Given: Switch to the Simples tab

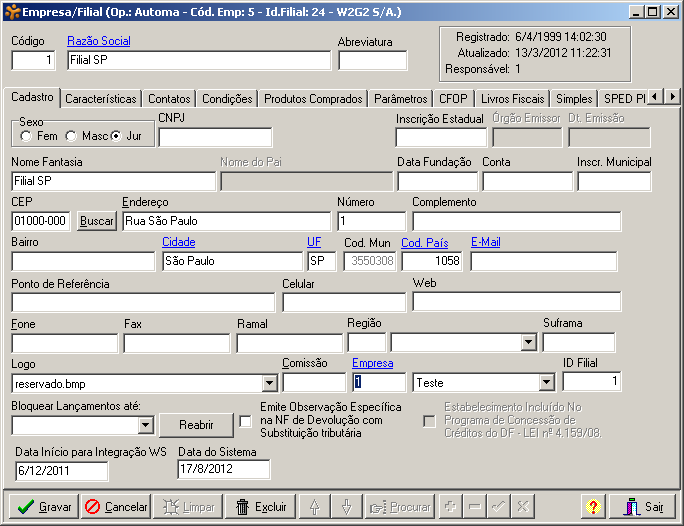Looking at the screenshot, I should (574, 99).
